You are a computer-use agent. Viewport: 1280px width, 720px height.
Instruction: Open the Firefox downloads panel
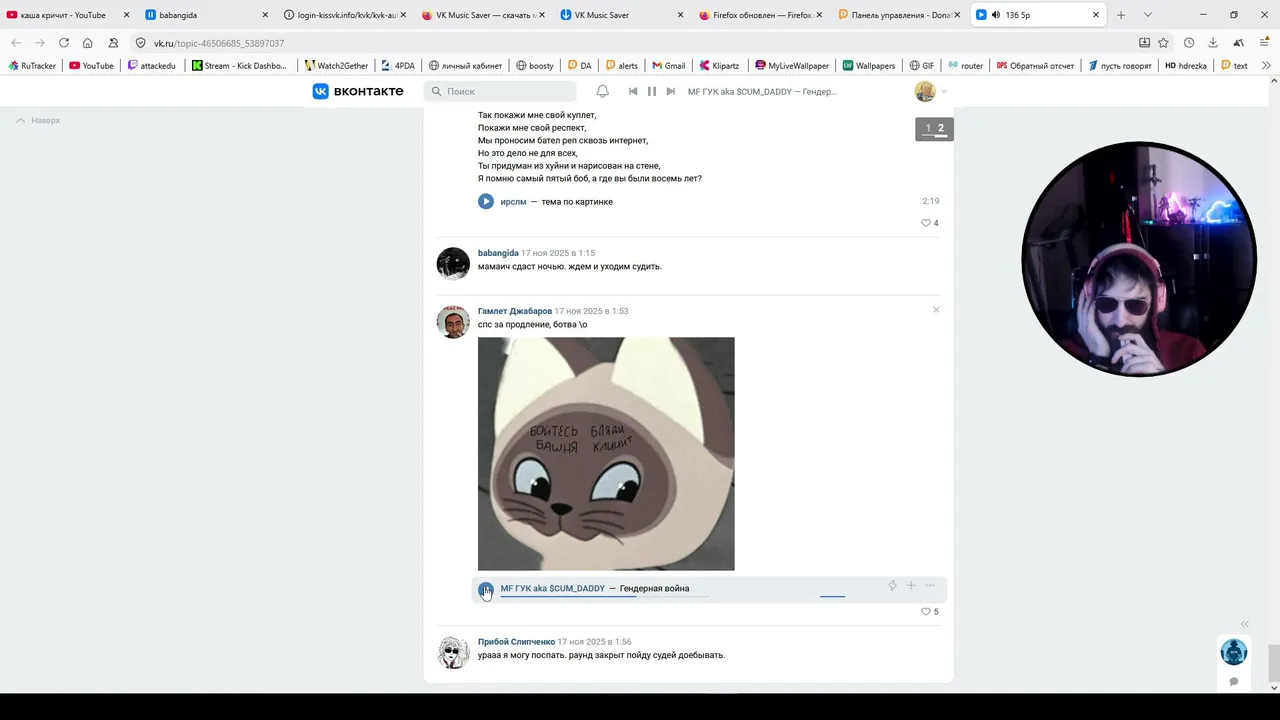(1213, 43)
